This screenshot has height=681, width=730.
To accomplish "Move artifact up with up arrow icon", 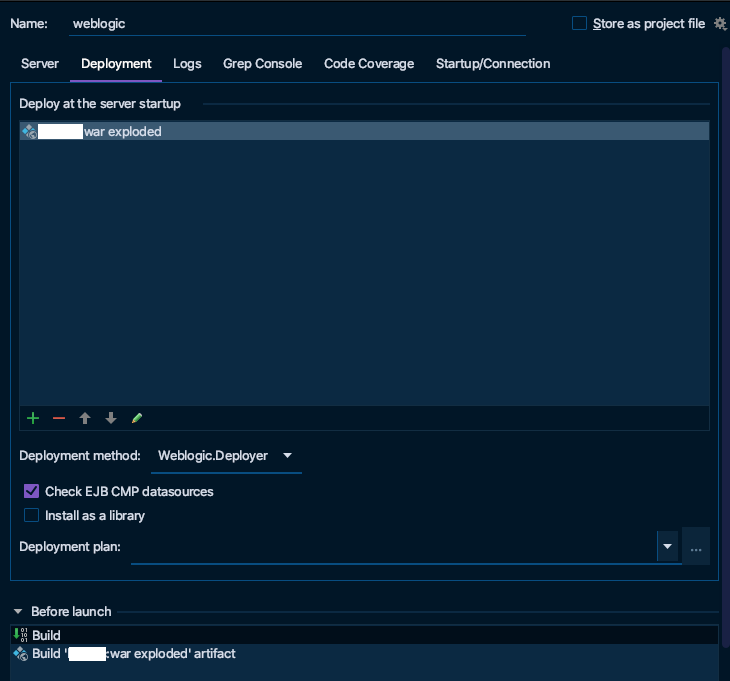I will [85, 418].
